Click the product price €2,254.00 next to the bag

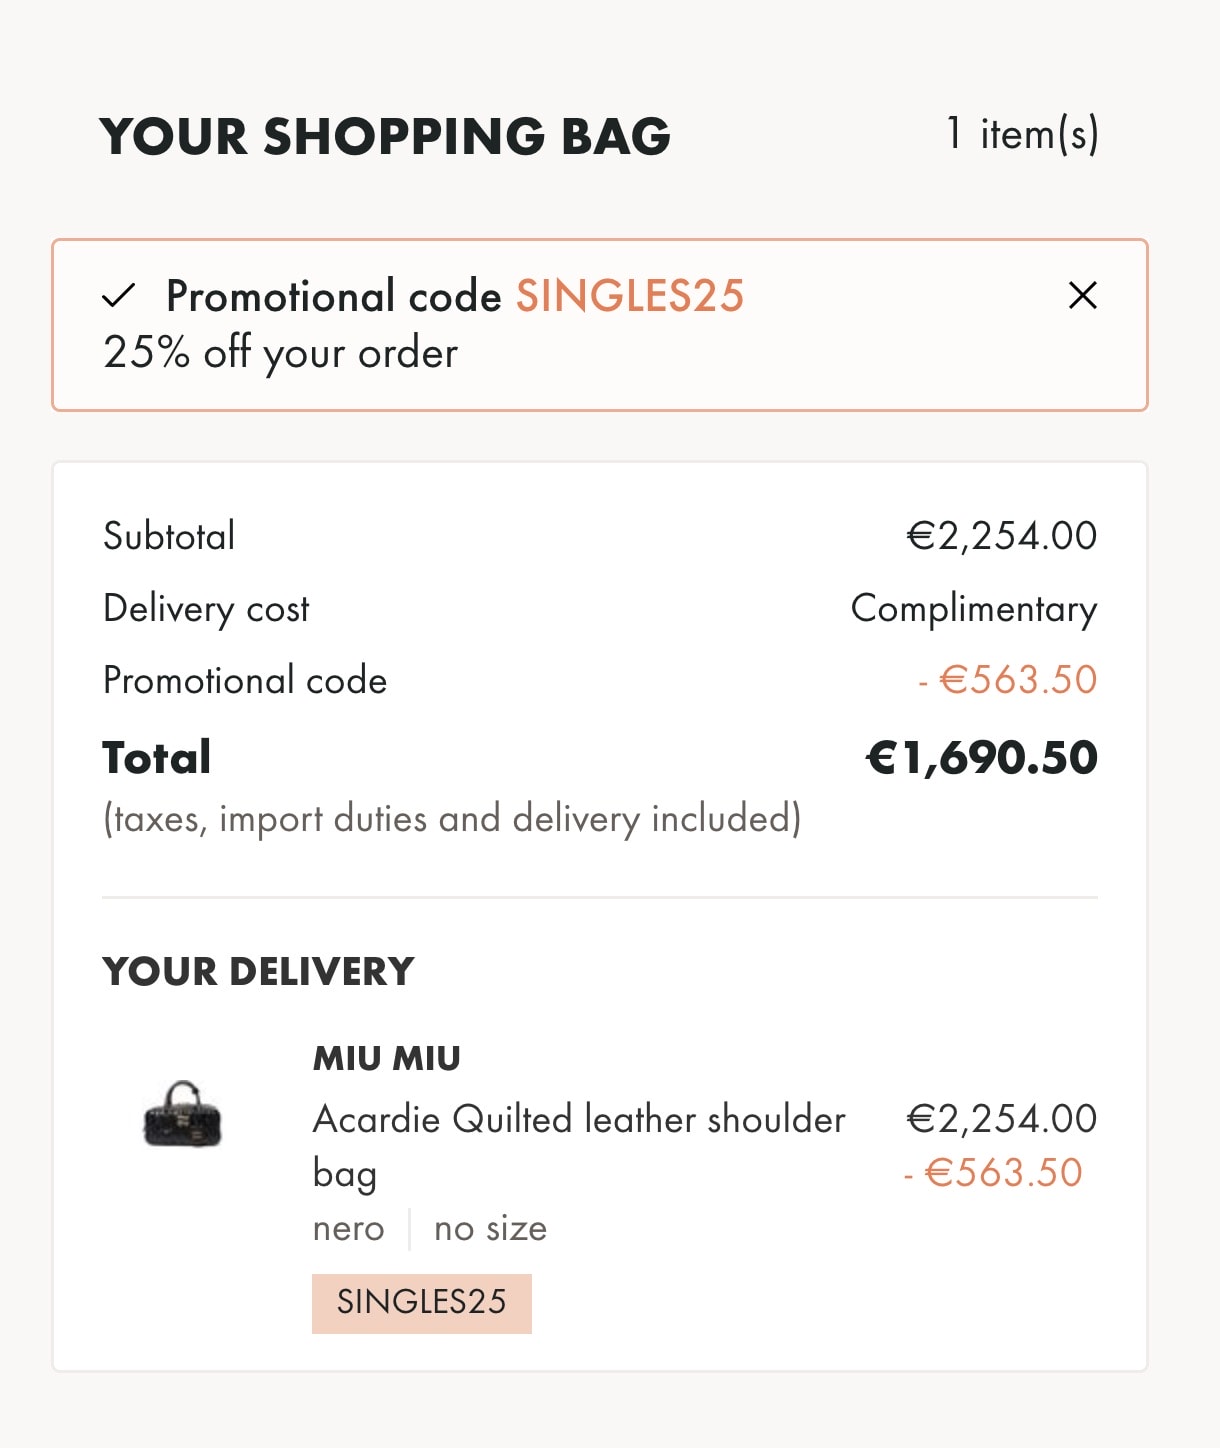point(1001,1118)
